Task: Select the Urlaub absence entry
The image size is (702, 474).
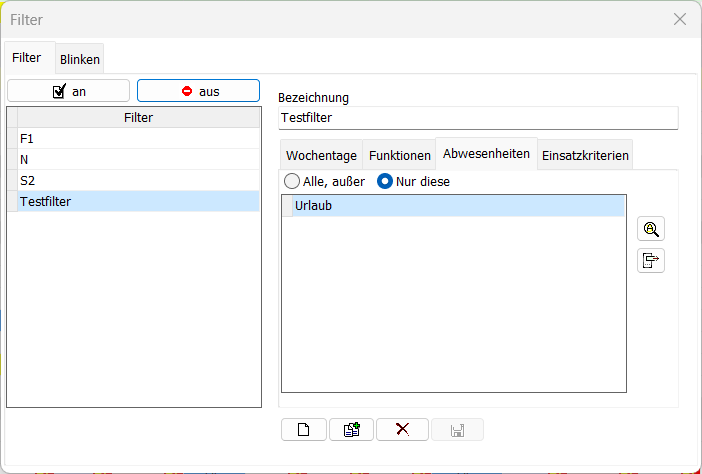Action: (457, 206)
